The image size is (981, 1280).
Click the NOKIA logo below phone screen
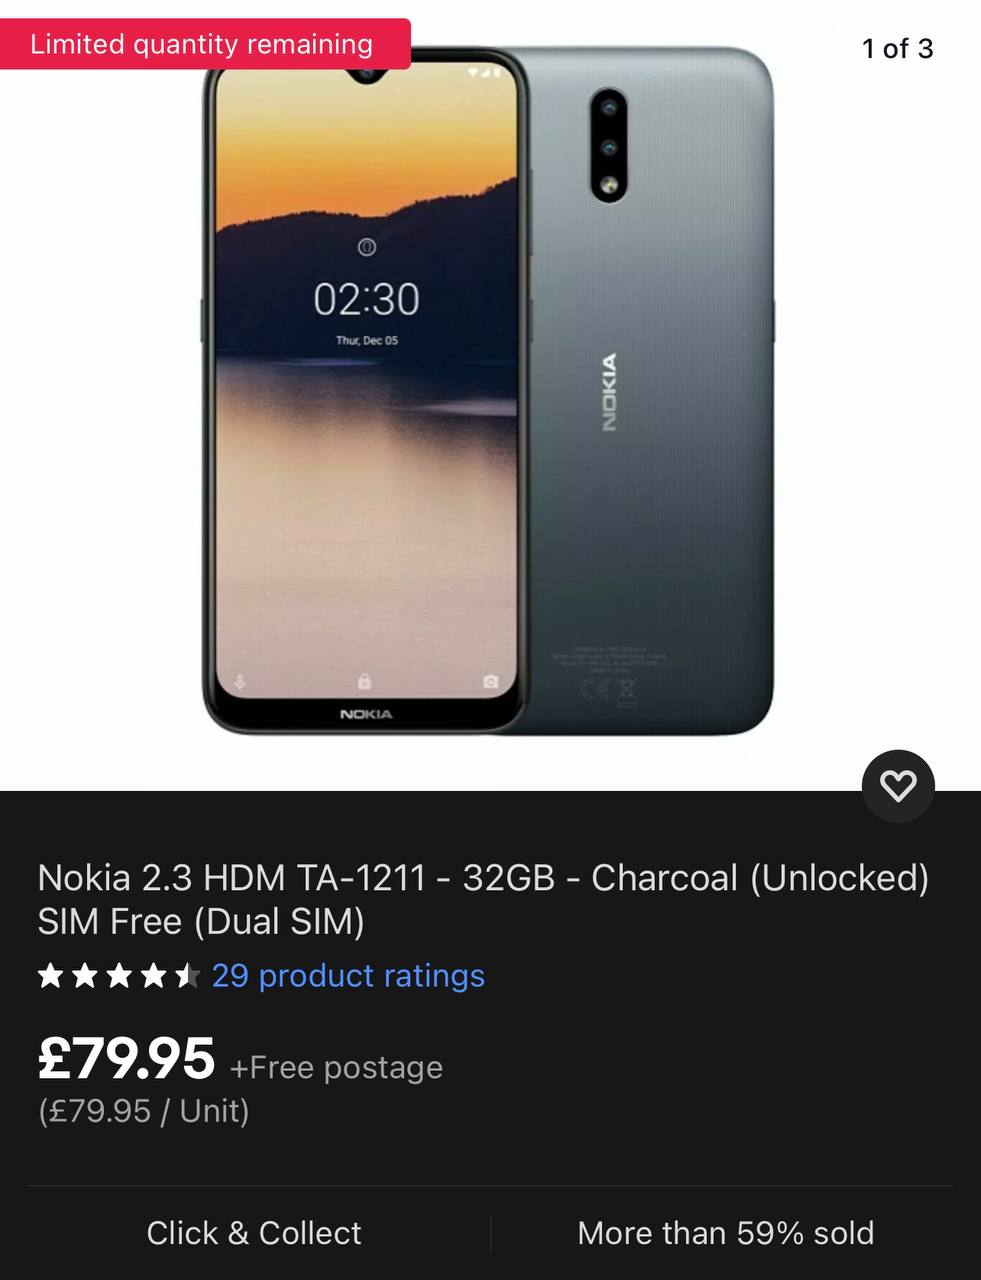tap(366, 714)
